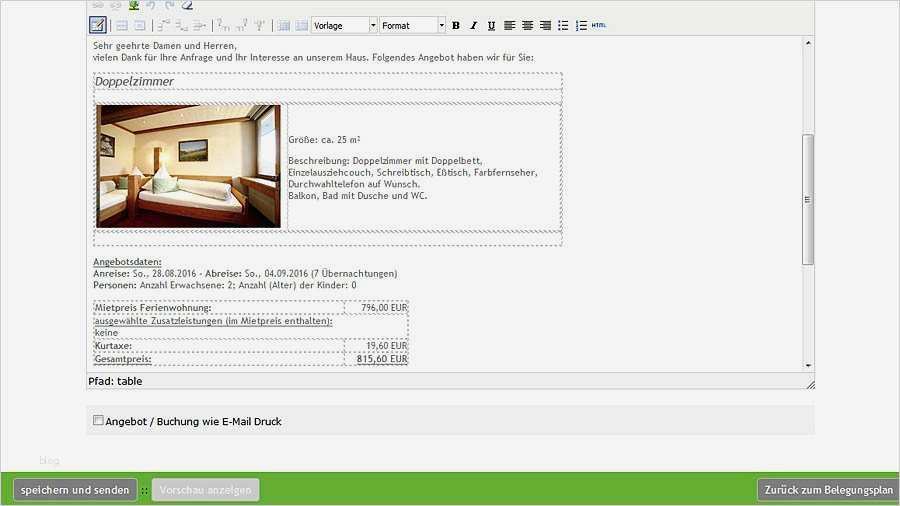Insert table row before icon
The height and width of the screenshot is (506, 900).
point(164,26)
